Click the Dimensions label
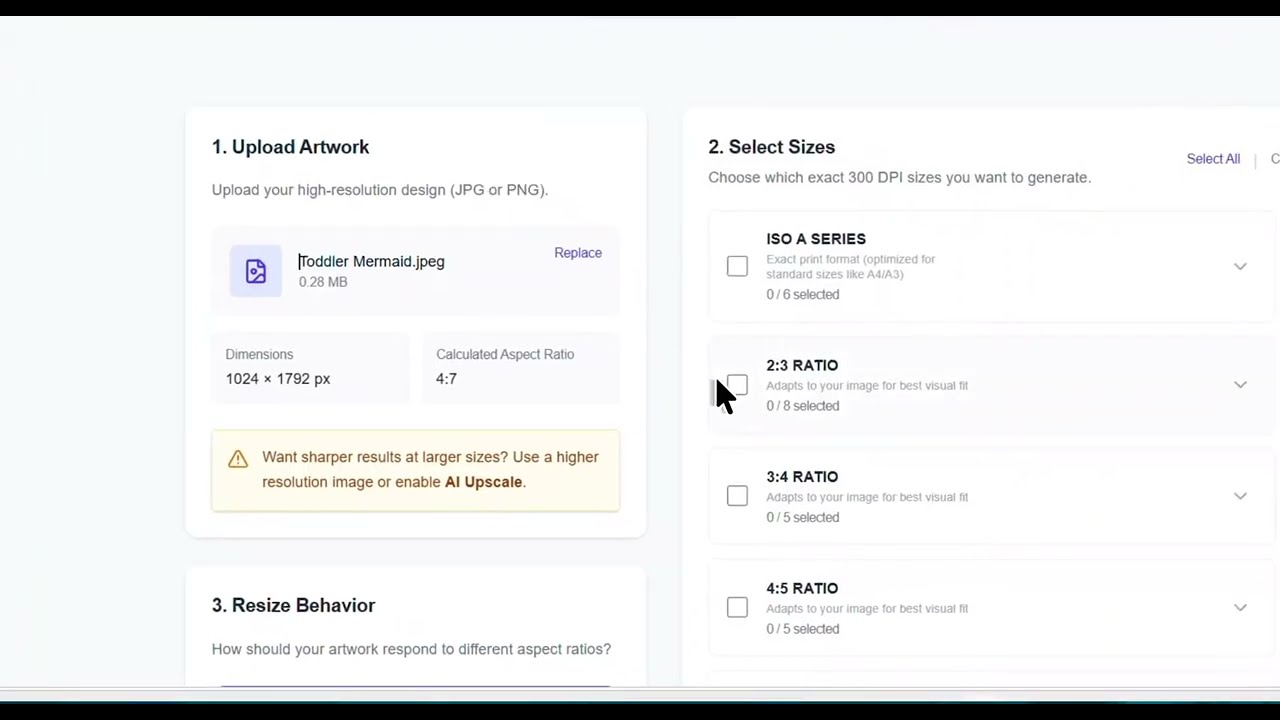 (x=259, y=354)
